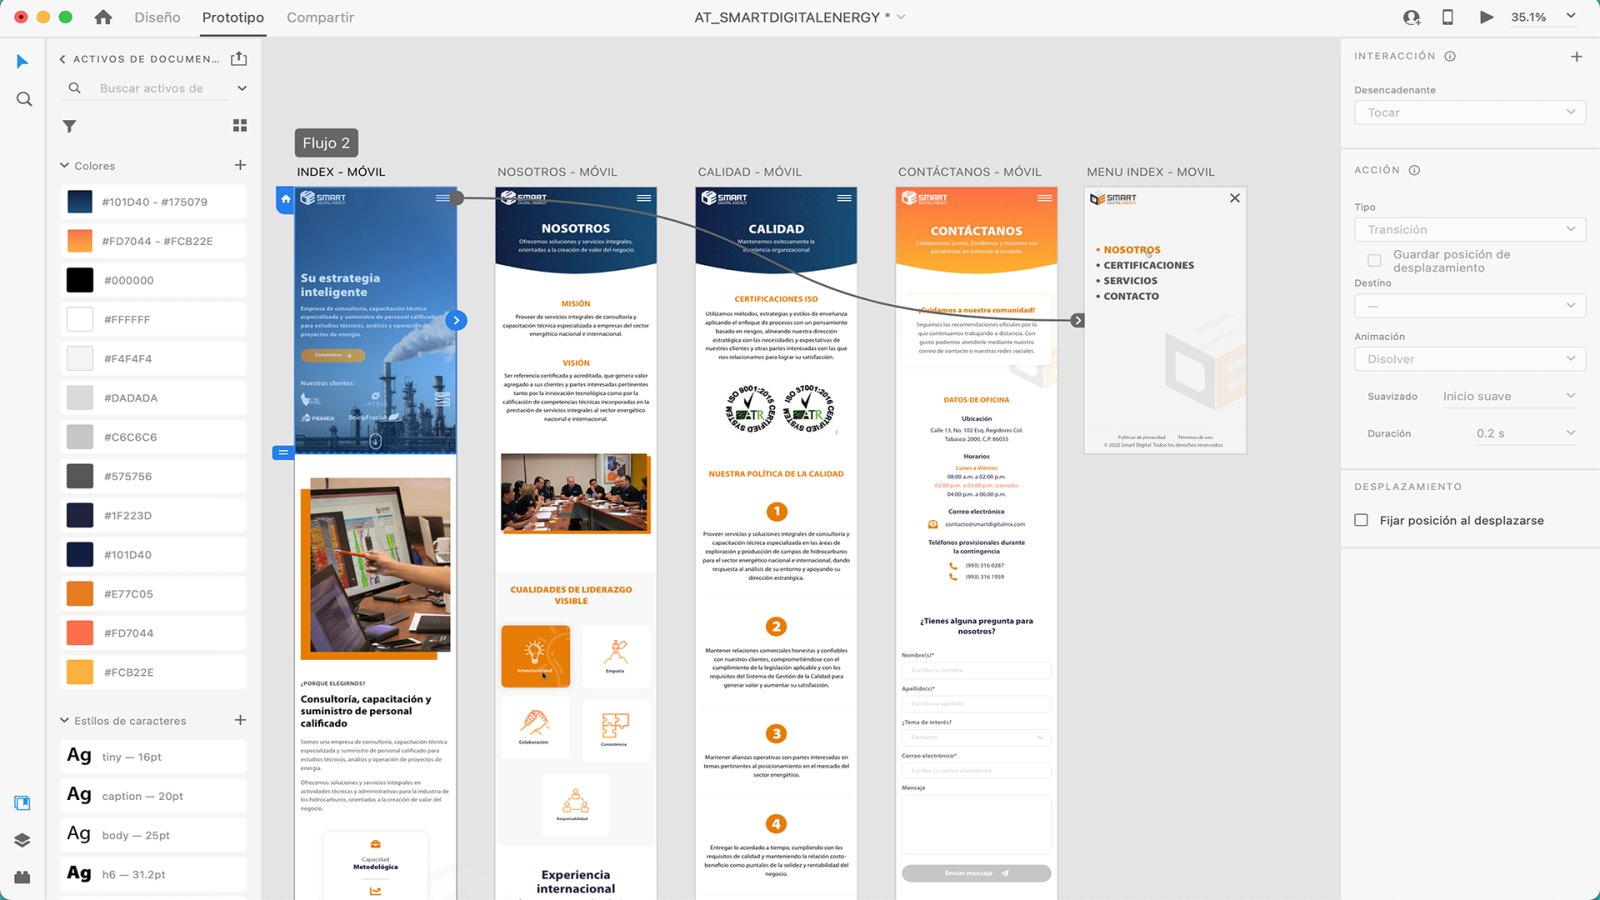Add a new interaction with plus button

1576,57
